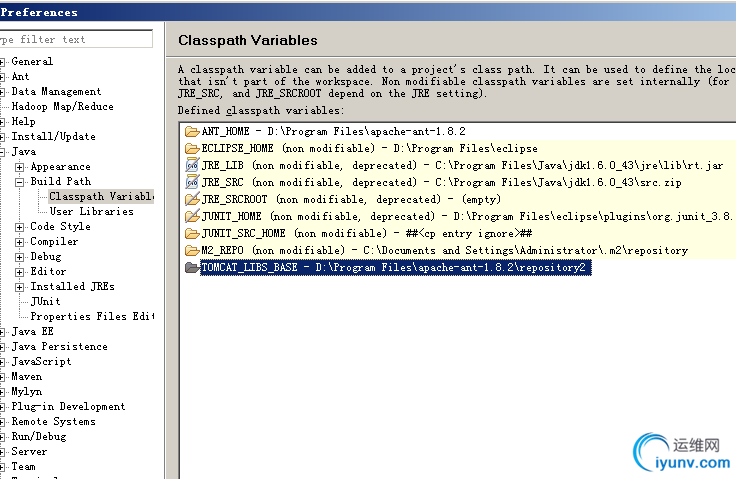Click the JRE_SRCROOT deprecated folder icon
Viewport: 736px width, 479px height.
click(192, 199)
